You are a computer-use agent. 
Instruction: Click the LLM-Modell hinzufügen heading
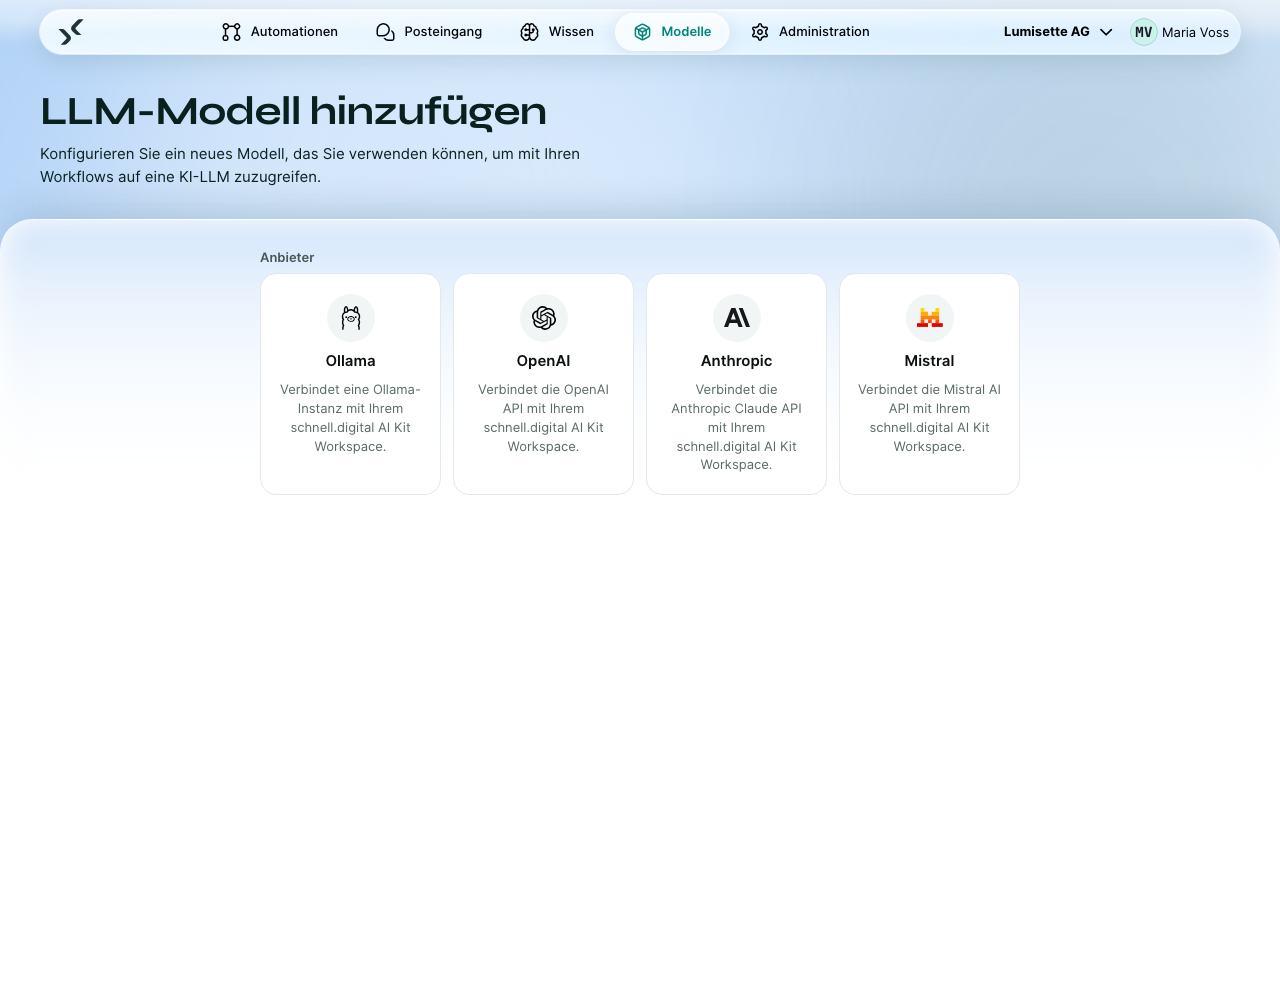coord(293,111)
